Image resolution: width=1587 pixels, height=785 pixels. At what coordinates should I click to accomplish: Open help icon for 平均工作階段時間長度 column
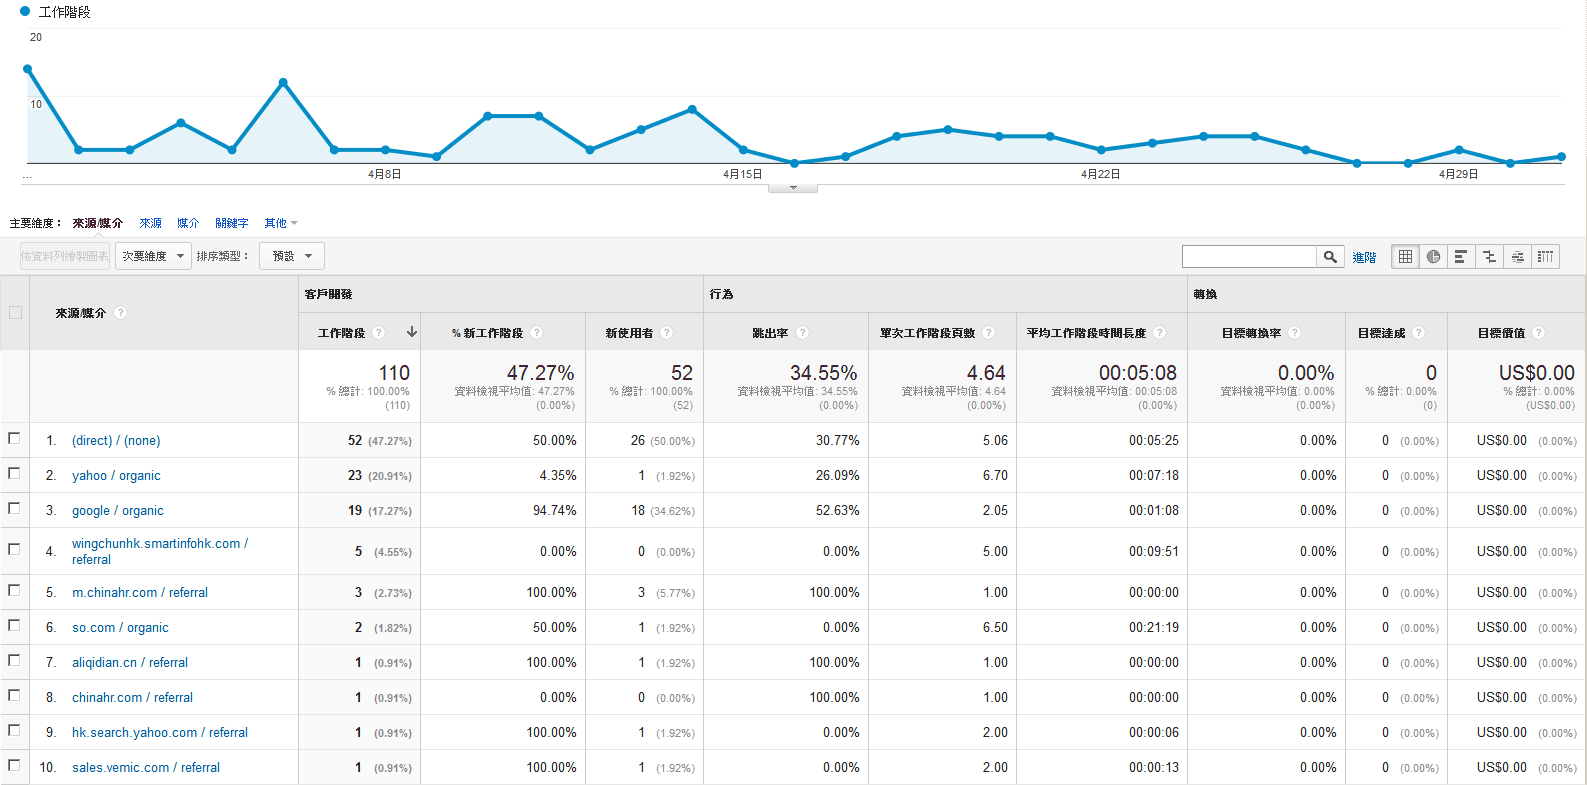(x=1159, y=333)
